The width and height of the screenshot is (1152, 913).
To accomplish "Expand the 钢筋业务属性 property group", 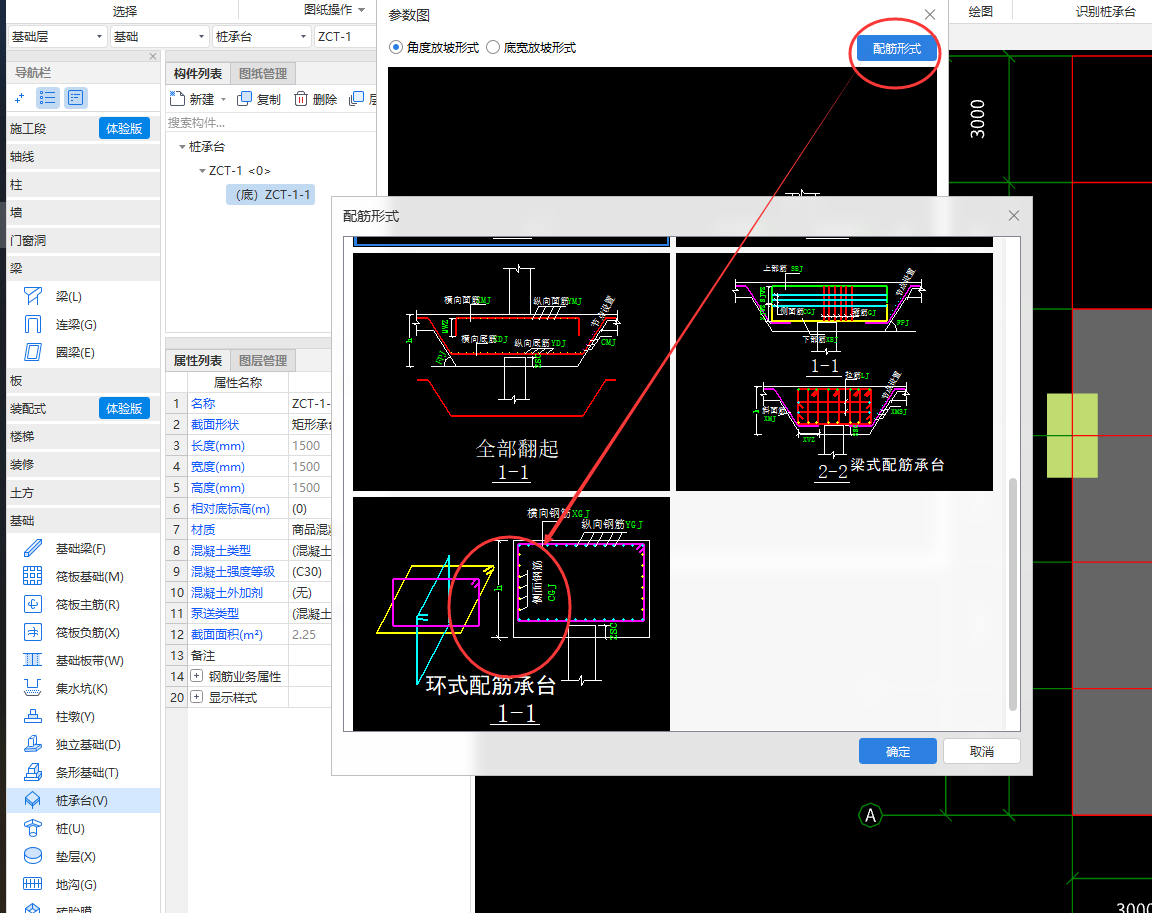I will pos(197,676).
